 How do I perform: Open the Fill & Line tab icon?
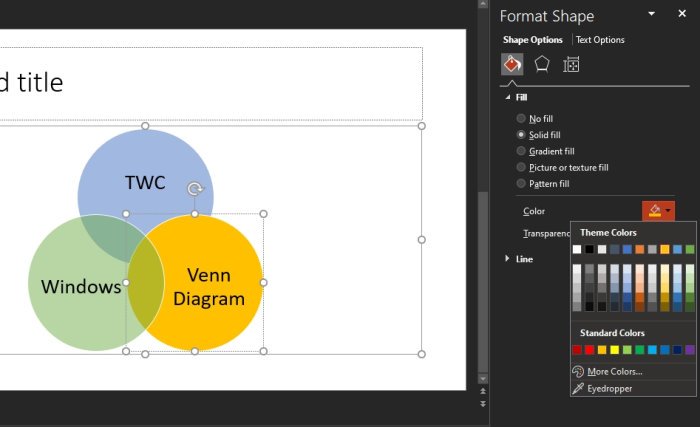(512, 64)
